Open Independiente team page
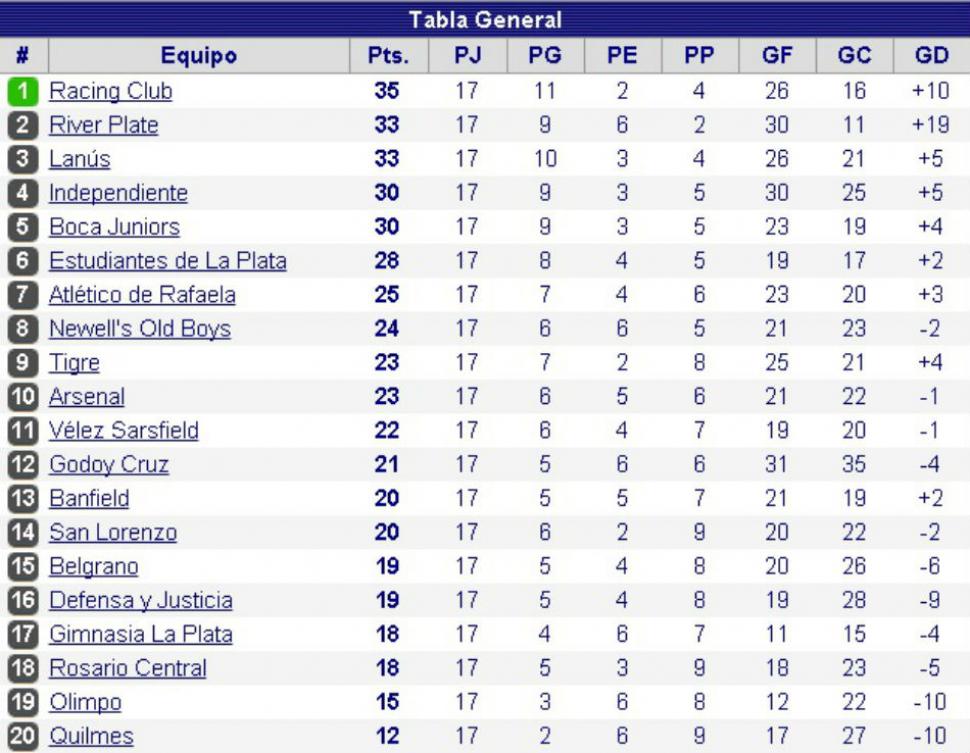 point(118,193)
